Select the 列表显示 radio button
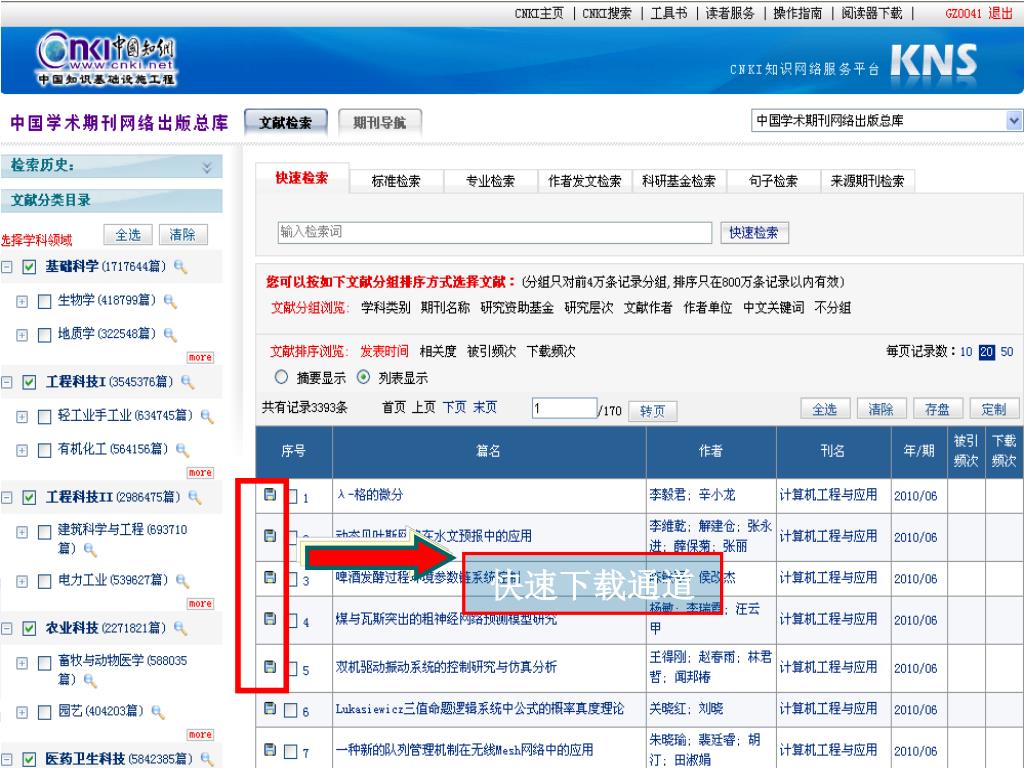Viewport: 1024px width, 768px height. click(363, 377)
